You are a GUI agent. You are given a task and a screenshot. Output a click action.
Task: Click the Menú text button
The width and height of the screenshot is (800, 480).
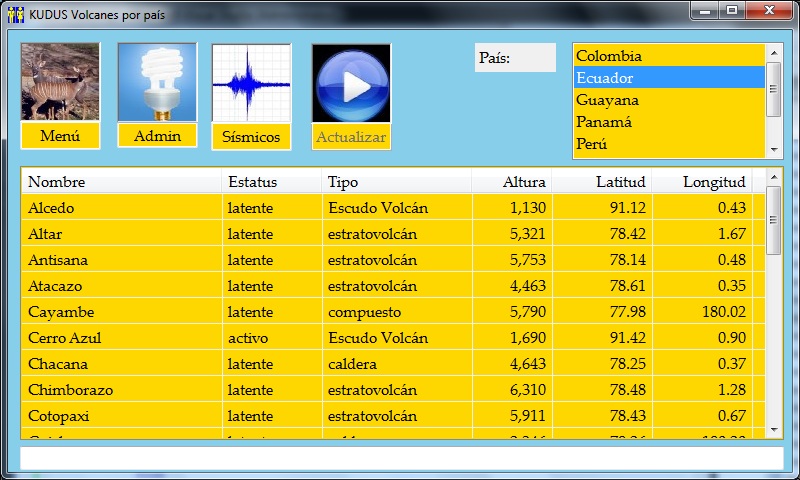click(60, 136)
